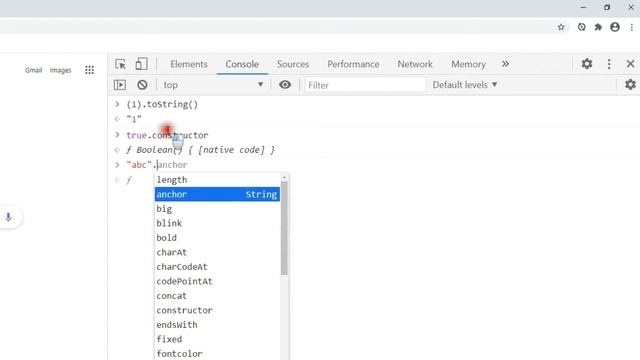Pick charAt from autocomplete list

pos(217,252)
